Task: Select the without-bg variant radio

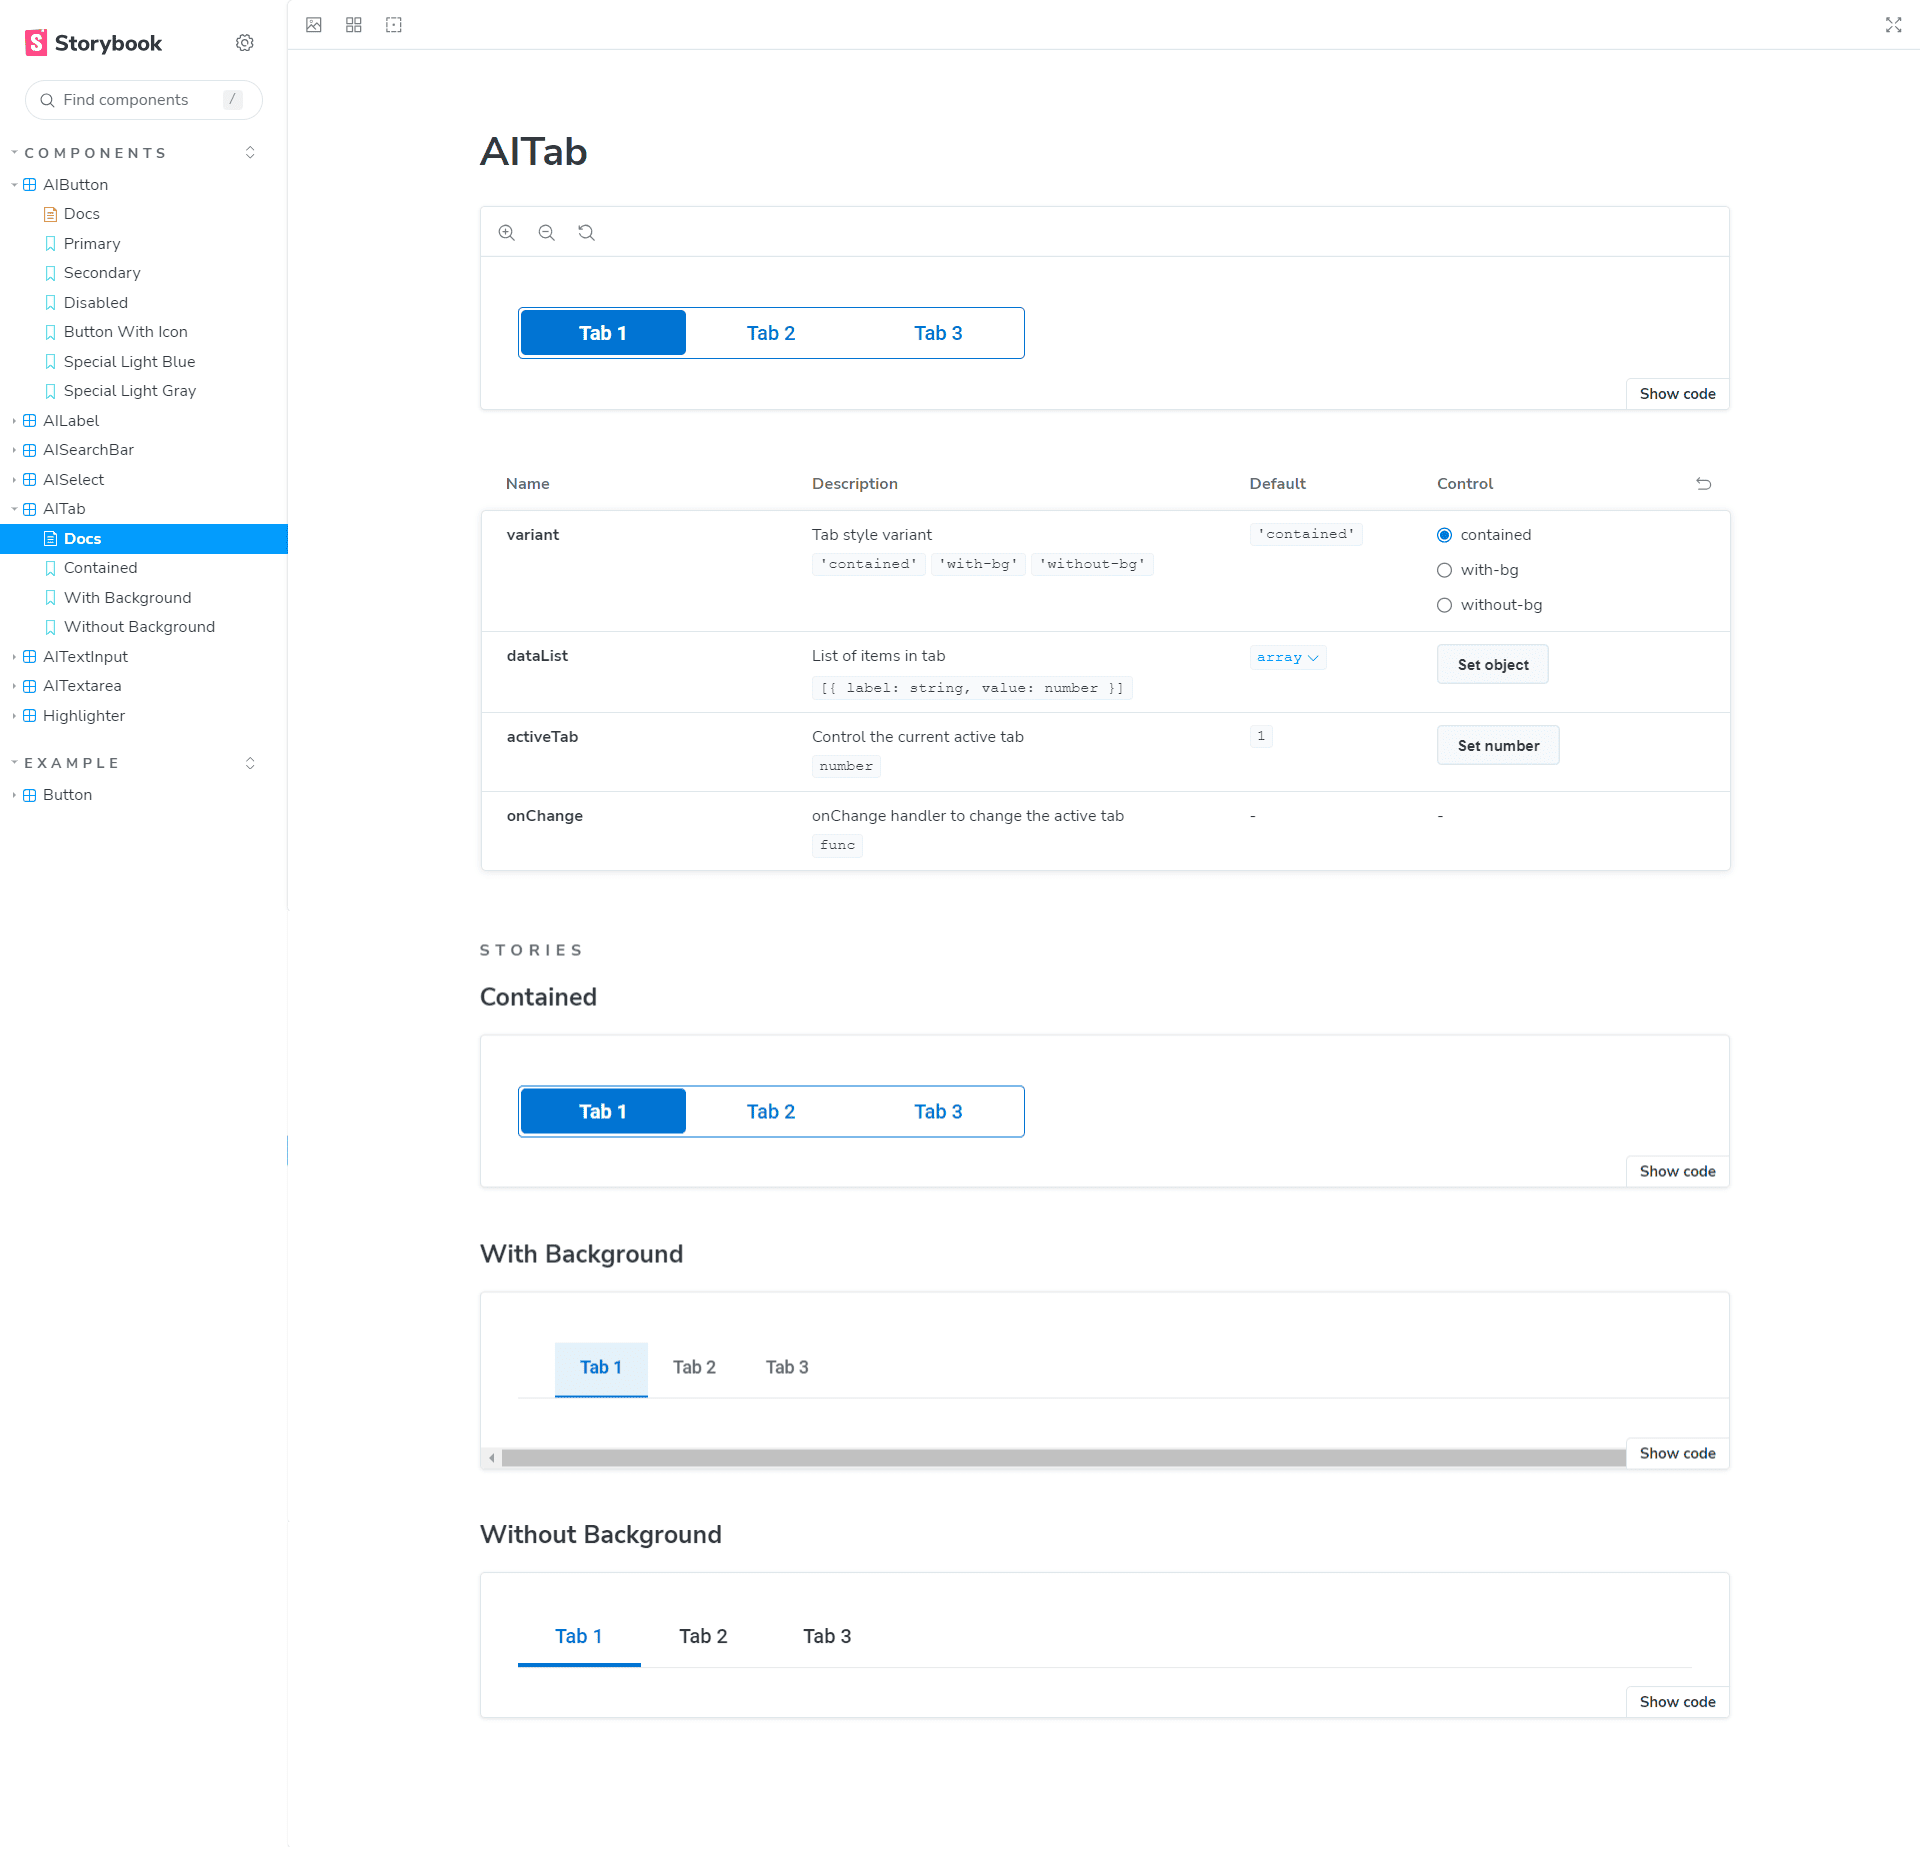Action: (1444, 605)
